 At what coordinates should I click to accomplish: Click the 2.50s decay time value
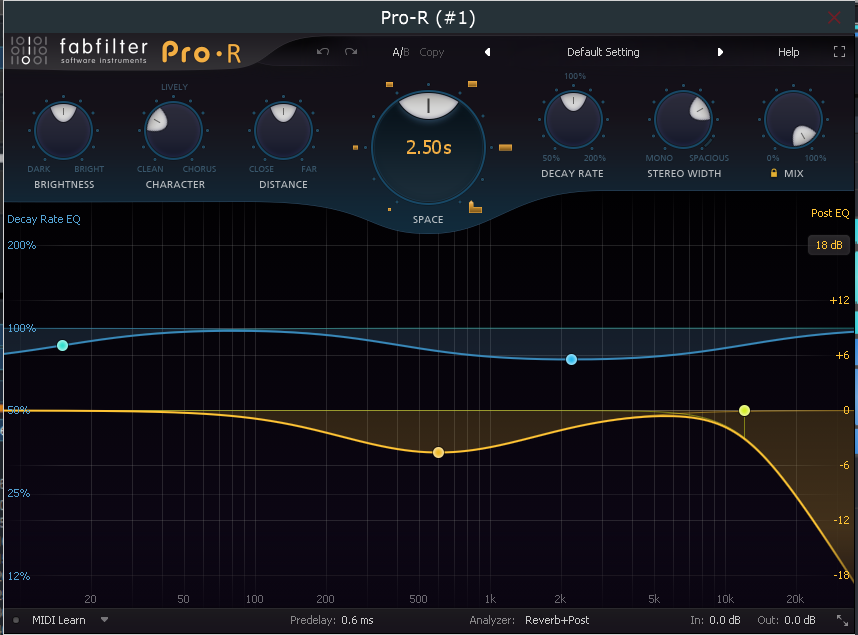[x=428, y=147]
